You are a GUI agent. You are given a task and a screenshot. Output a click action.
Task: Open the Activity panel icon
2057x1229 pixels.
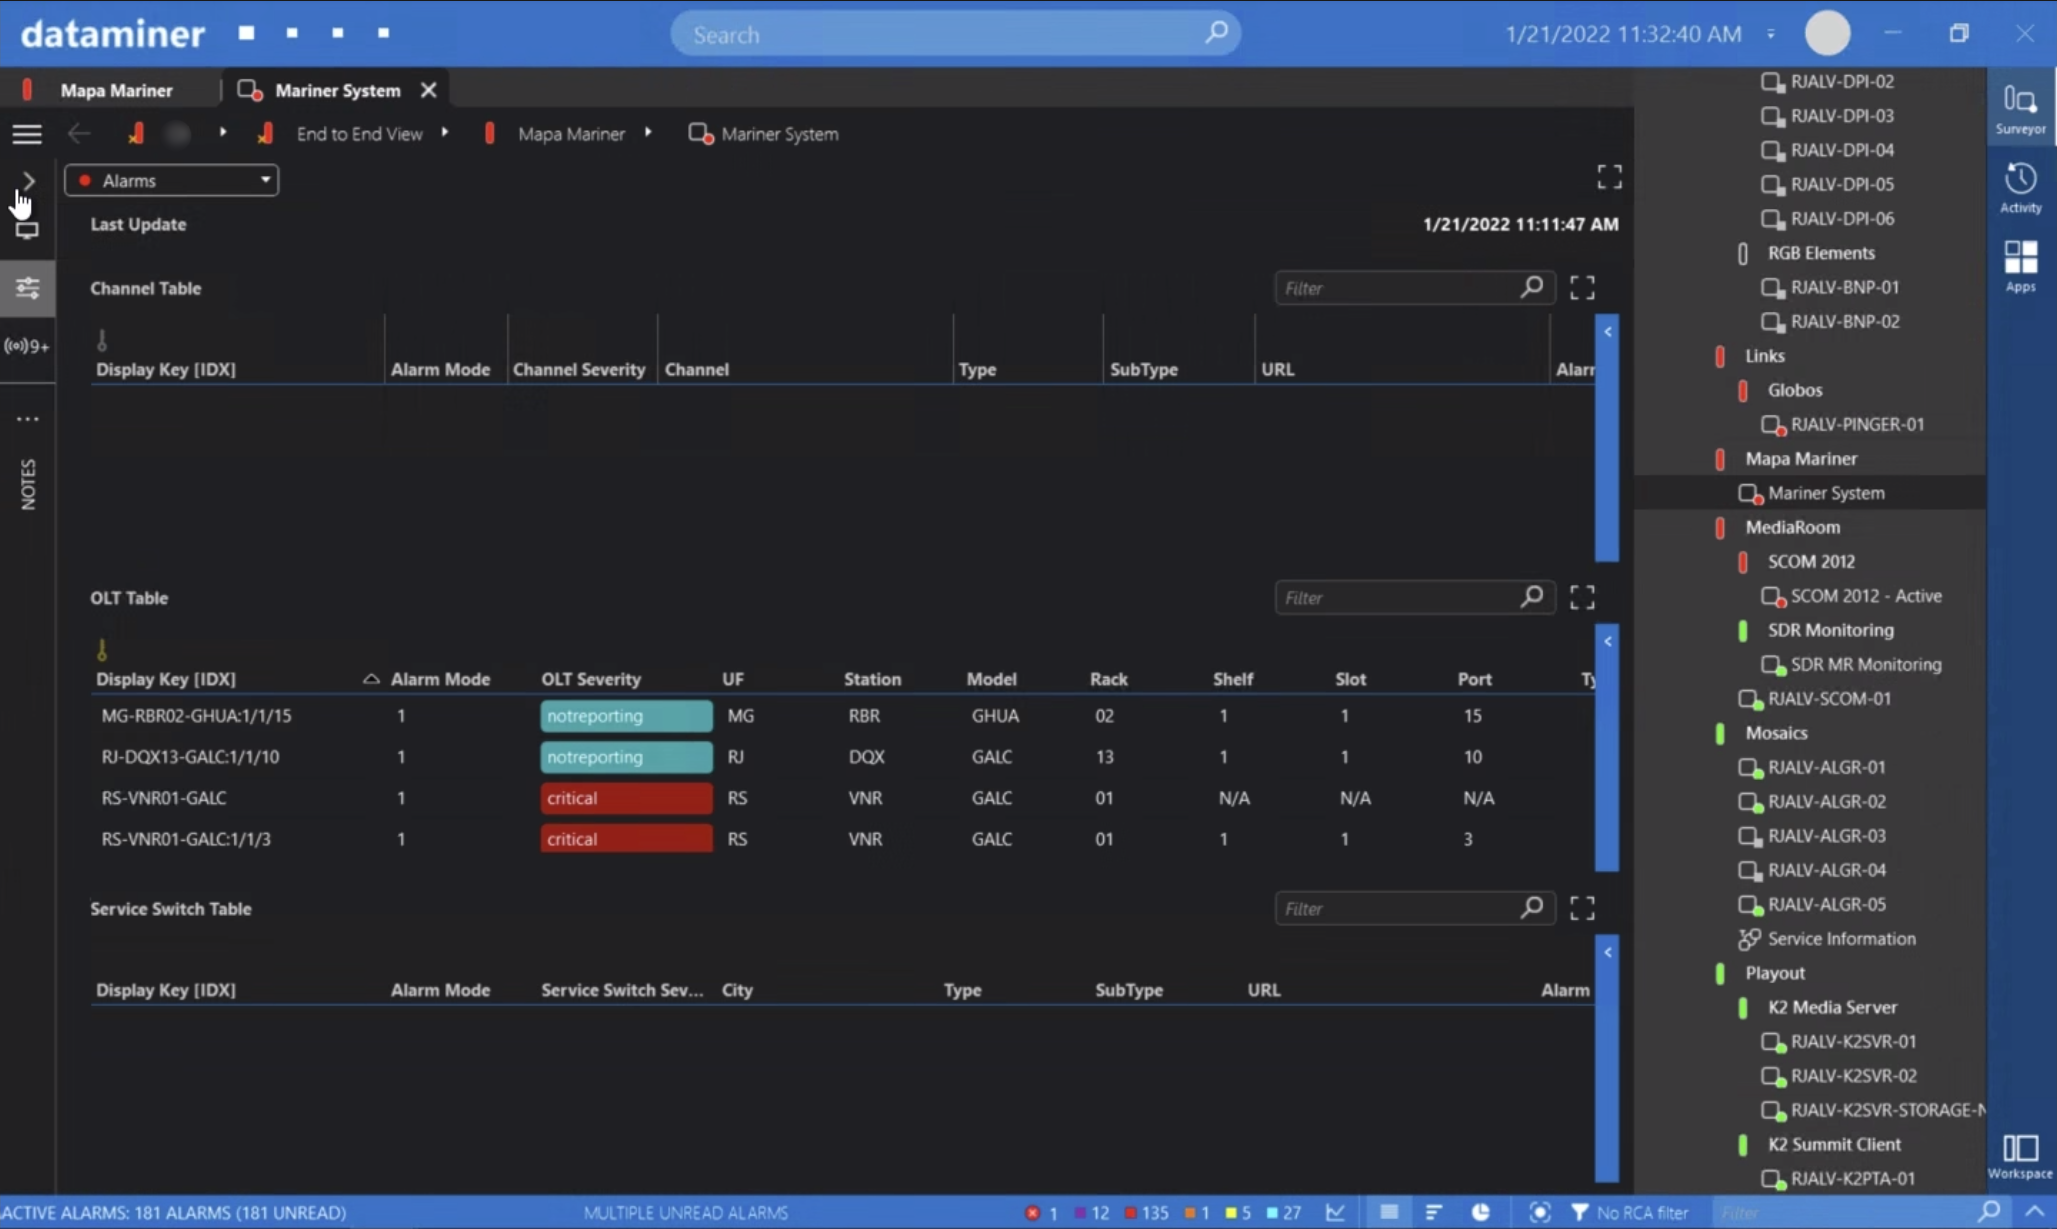coord(2020,187)
